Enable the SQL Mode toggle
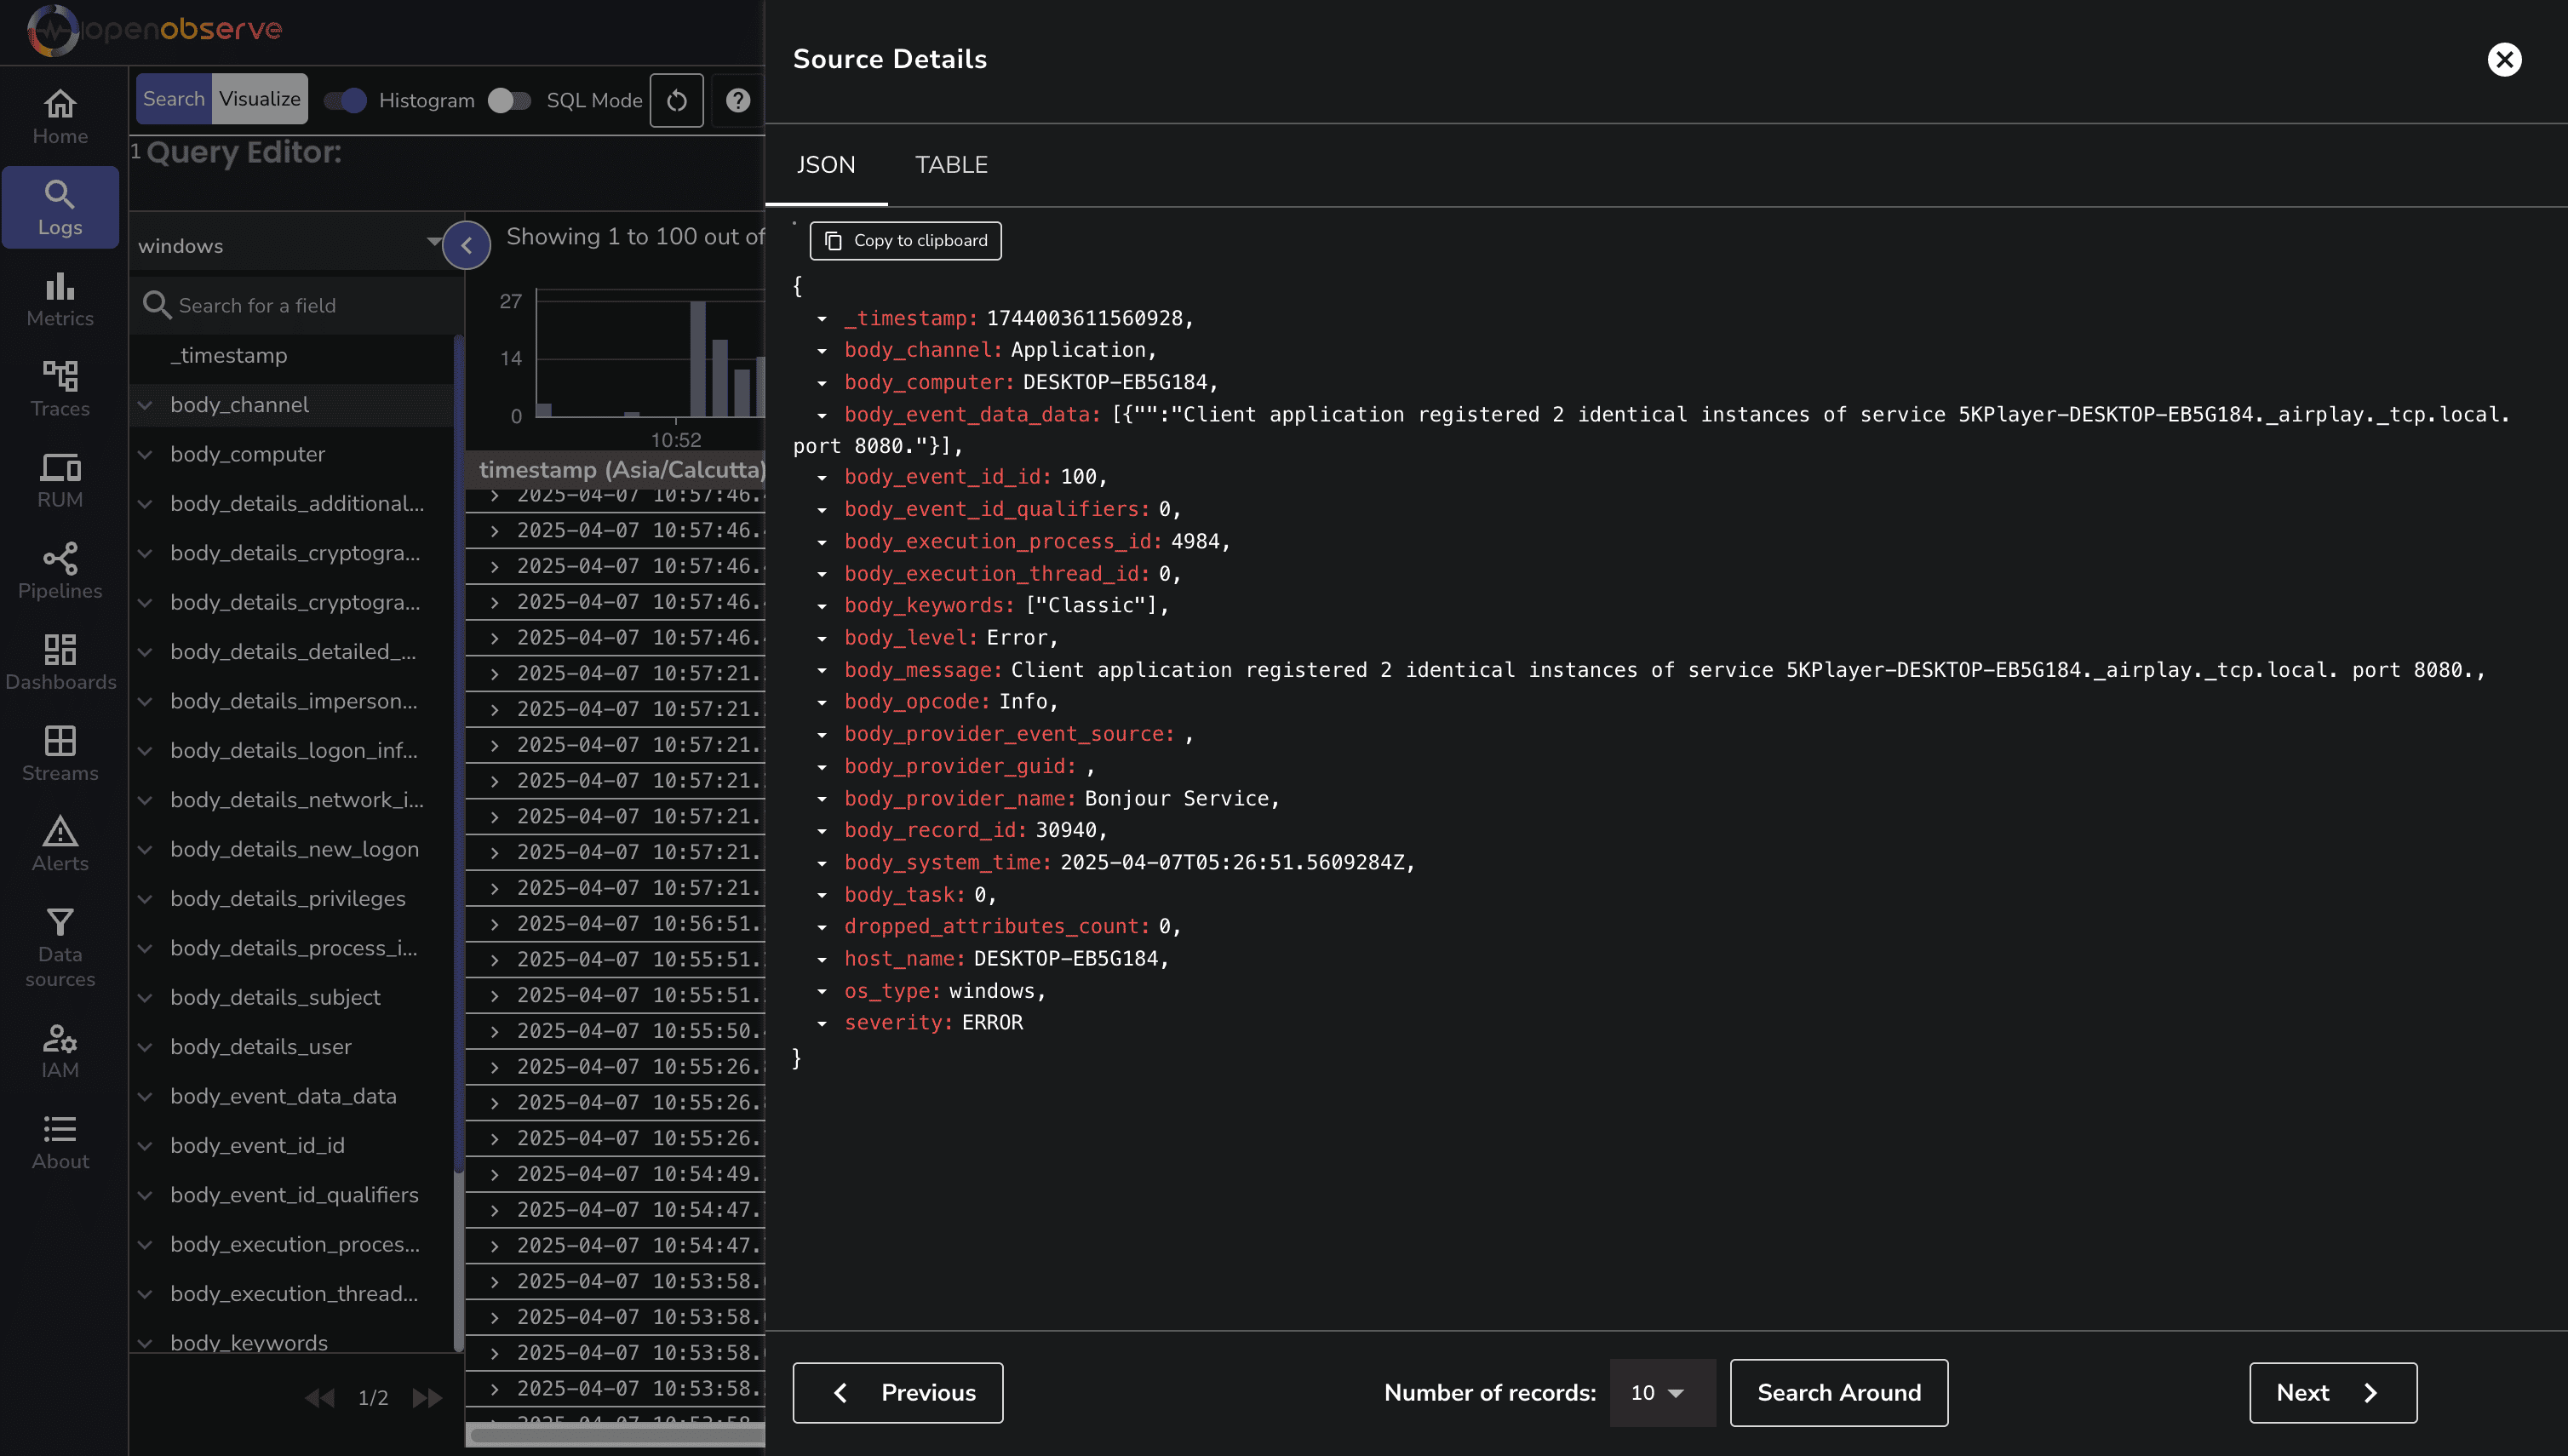 [508, 100]
